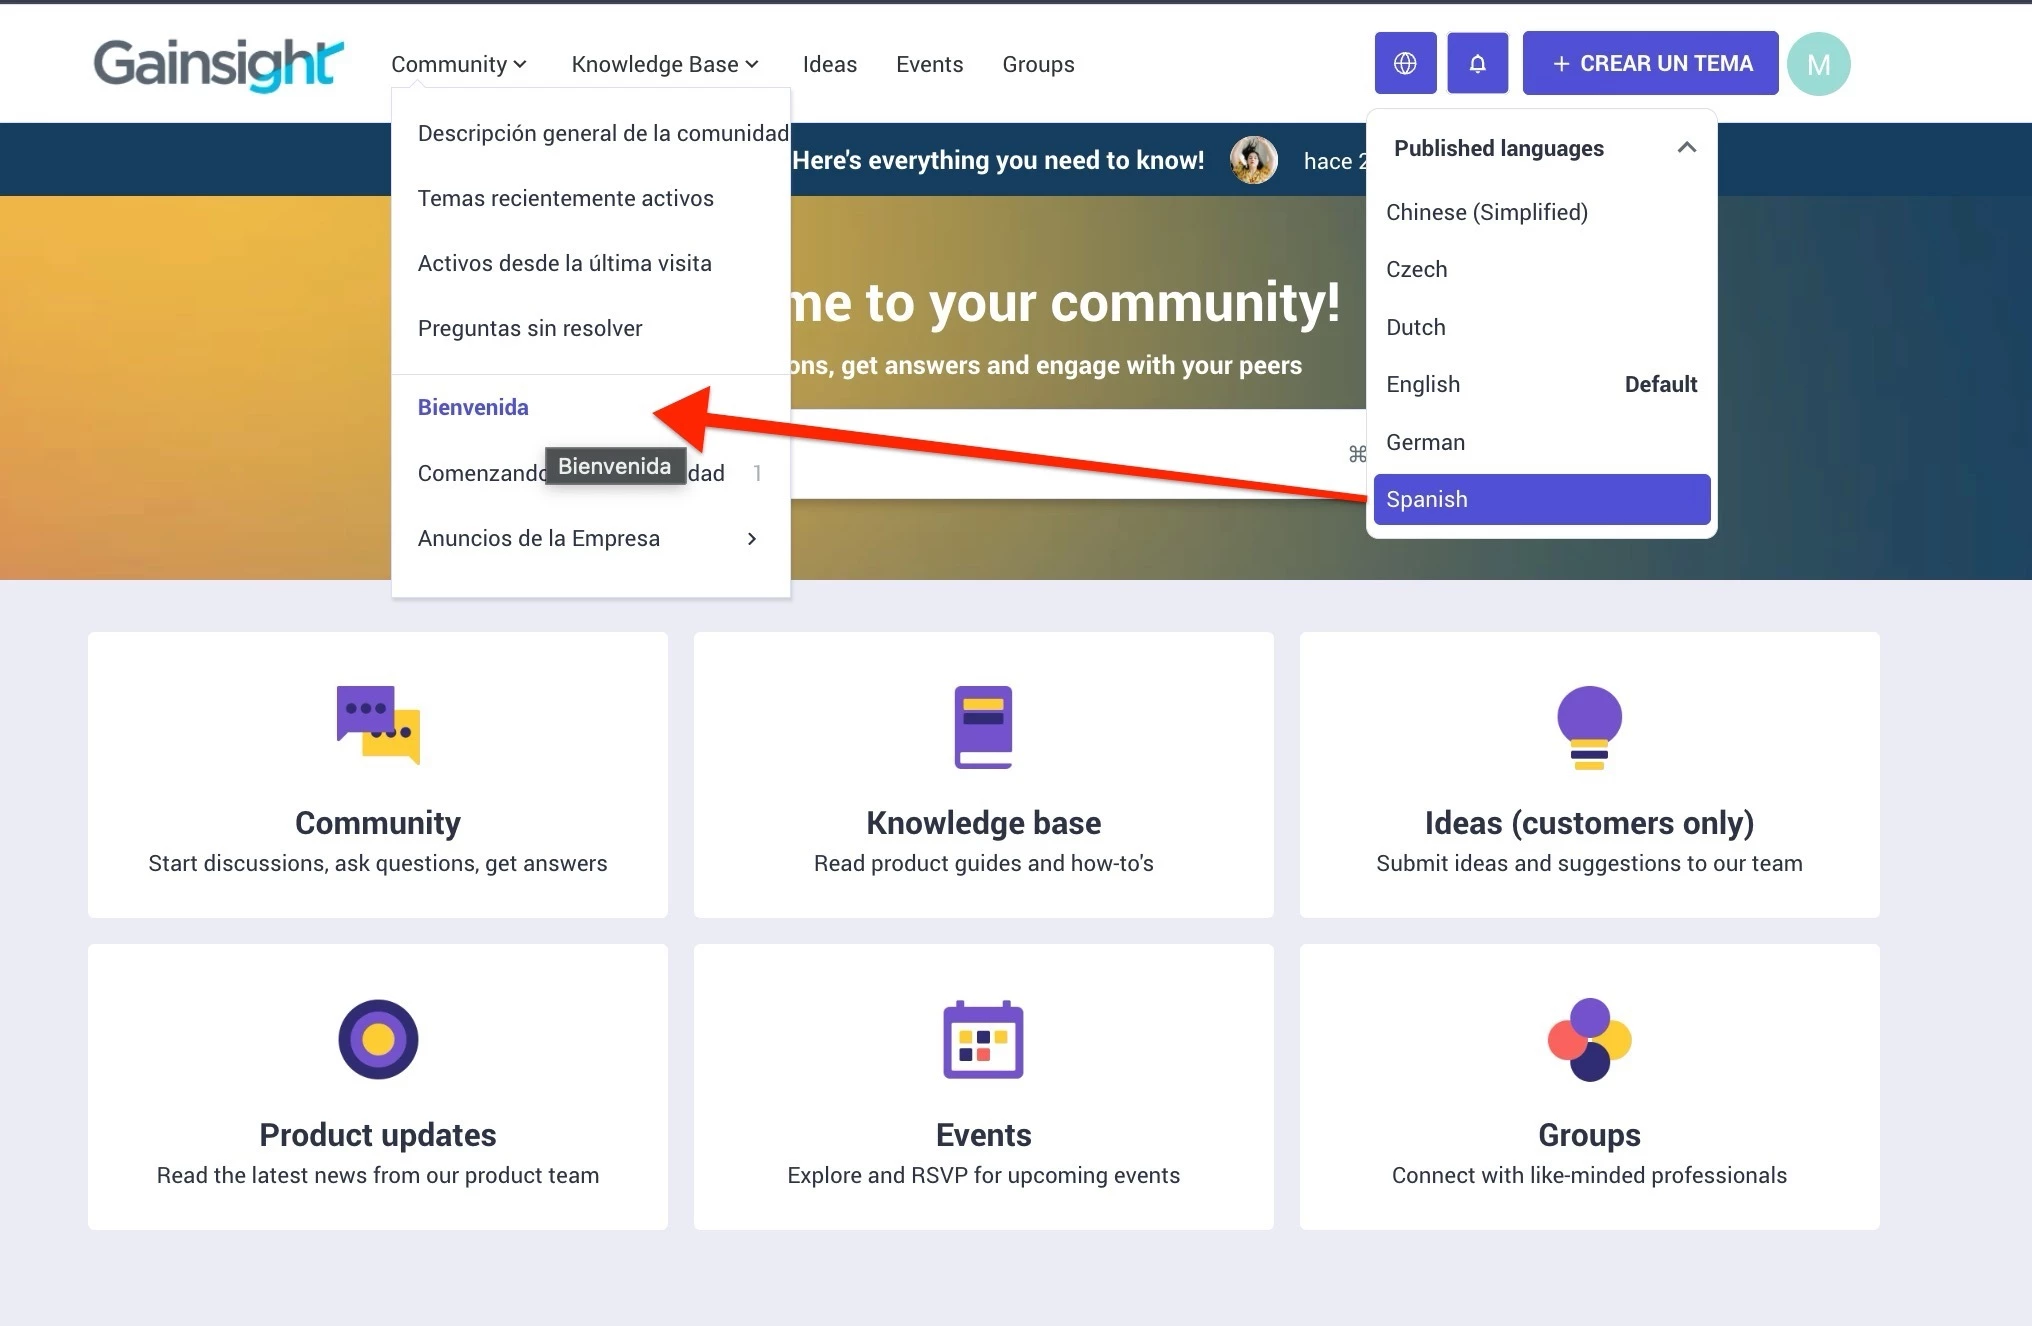Click the globe language selector icon
Screen dimensions: 2032x1326
click(x=1405, y=63)
